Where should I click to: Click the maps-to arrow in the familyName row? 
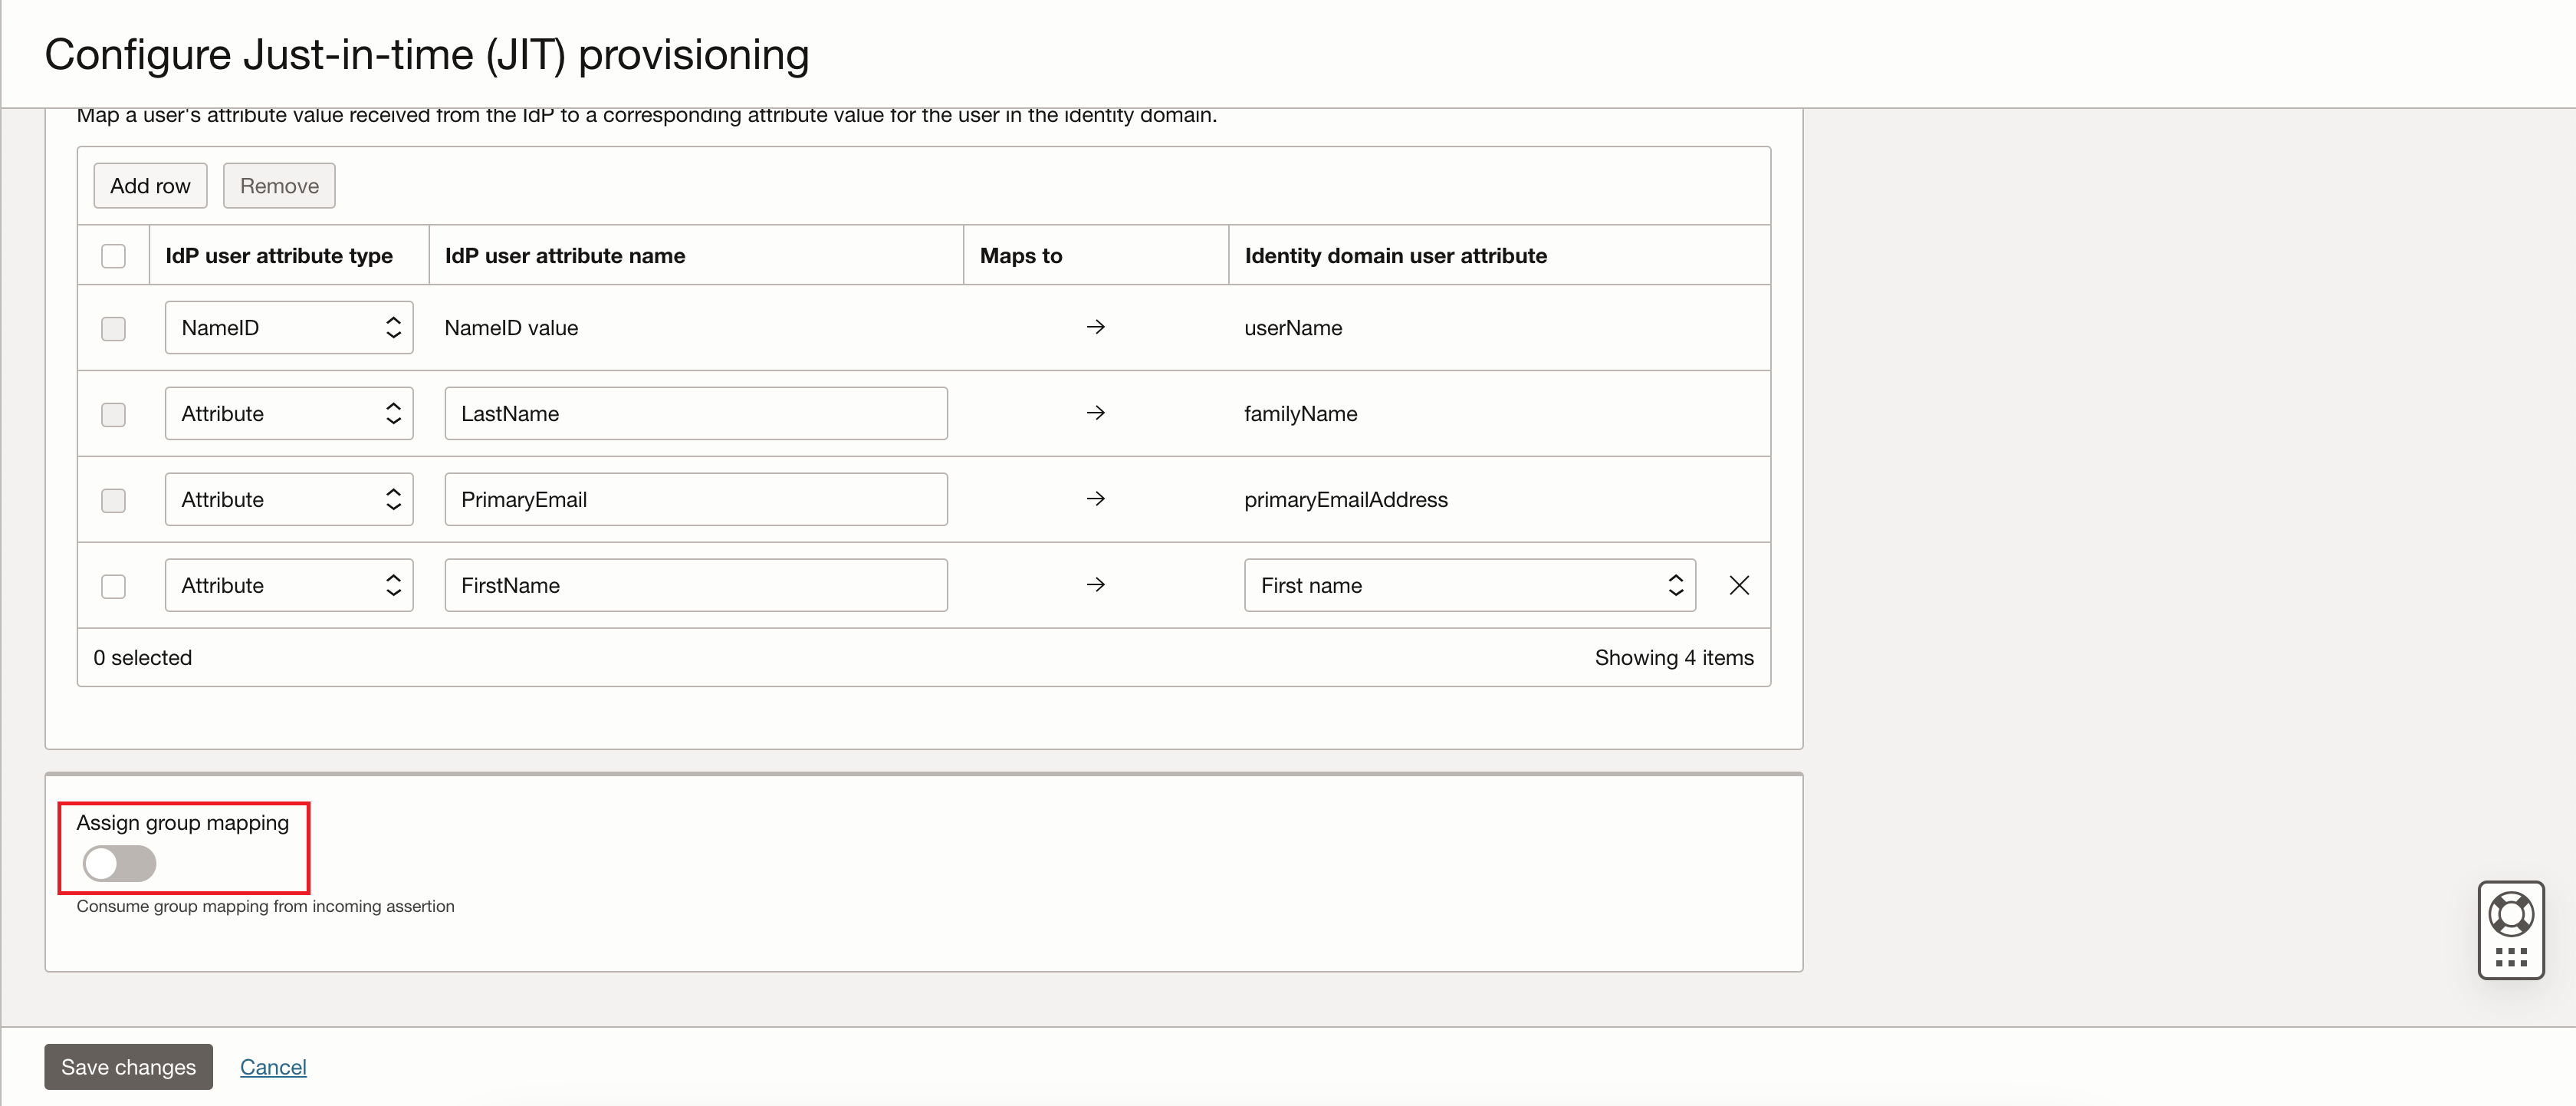click(1096, 413)
